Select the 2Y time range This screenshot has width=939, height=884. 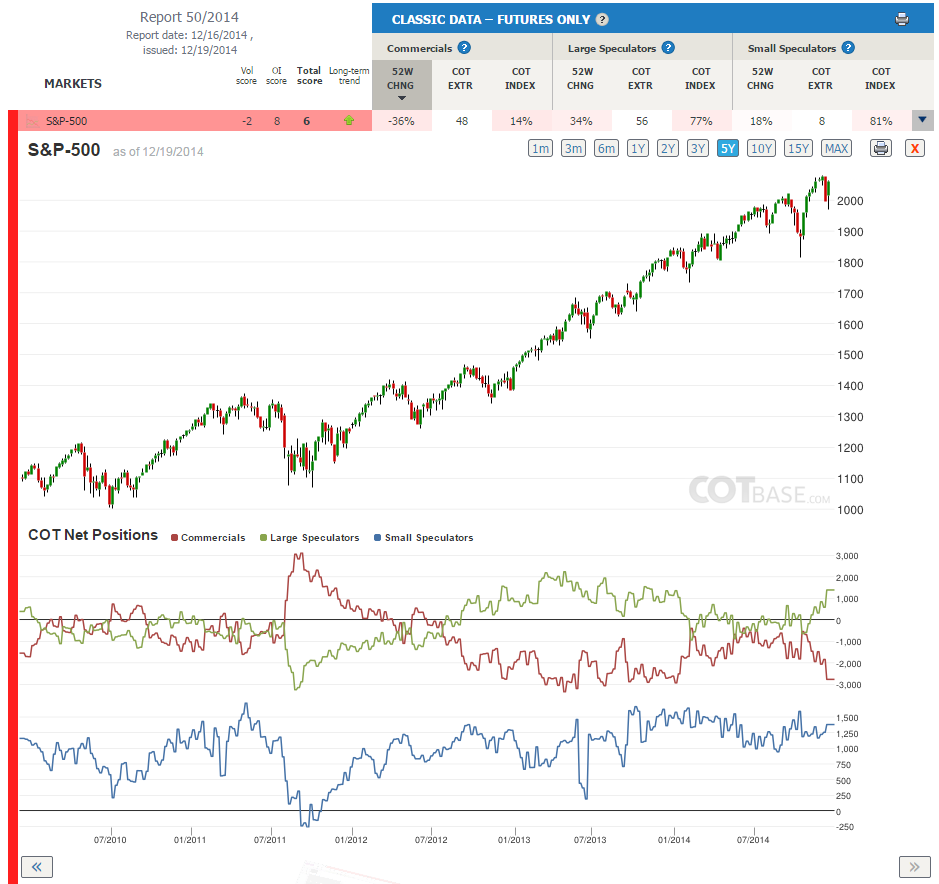pyautogui.click(x=668, y=149)
